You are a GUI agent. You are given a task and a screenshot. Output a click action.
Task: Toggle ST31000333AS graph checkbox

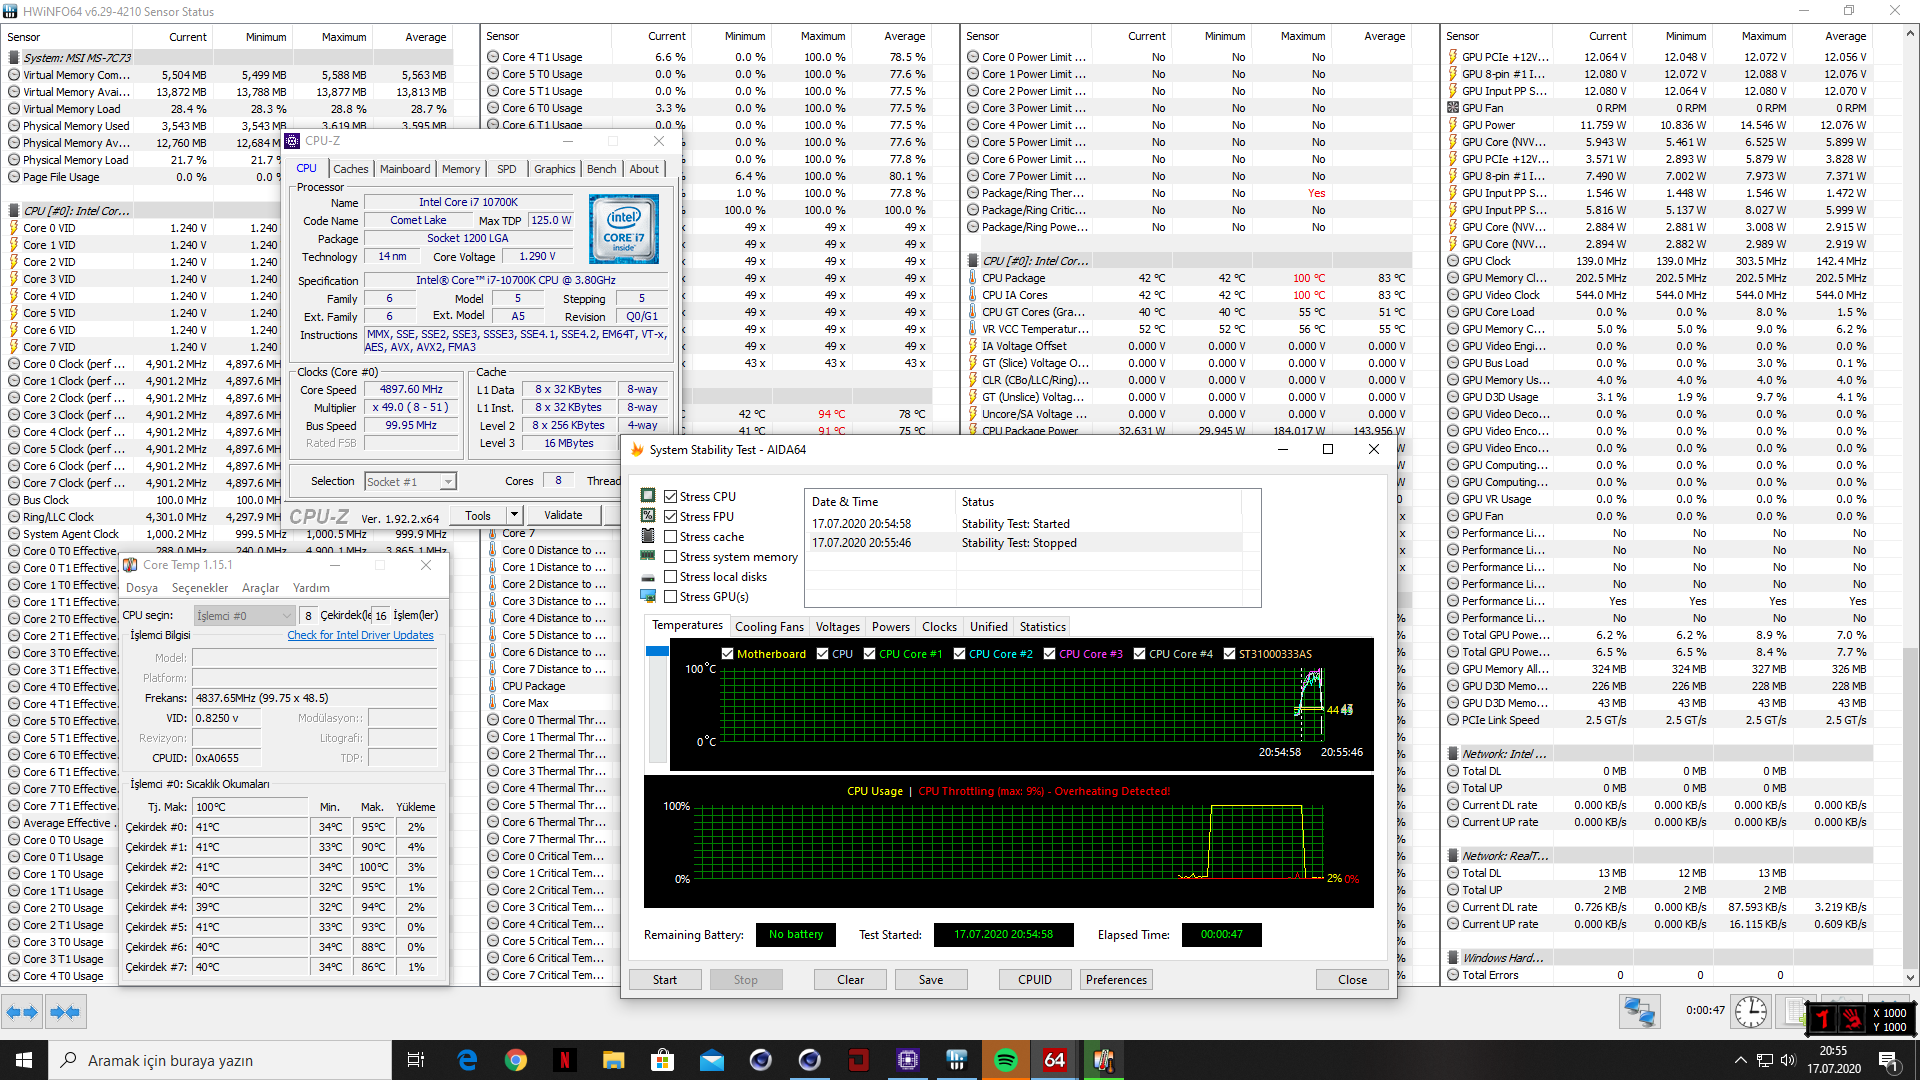click(x=1230, y=654)
